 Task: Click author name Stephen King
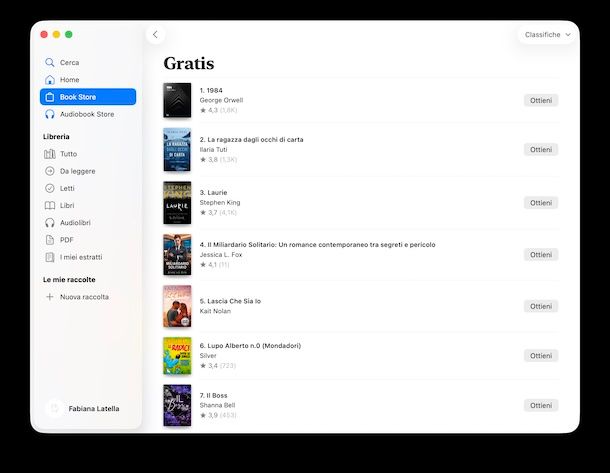220,203
